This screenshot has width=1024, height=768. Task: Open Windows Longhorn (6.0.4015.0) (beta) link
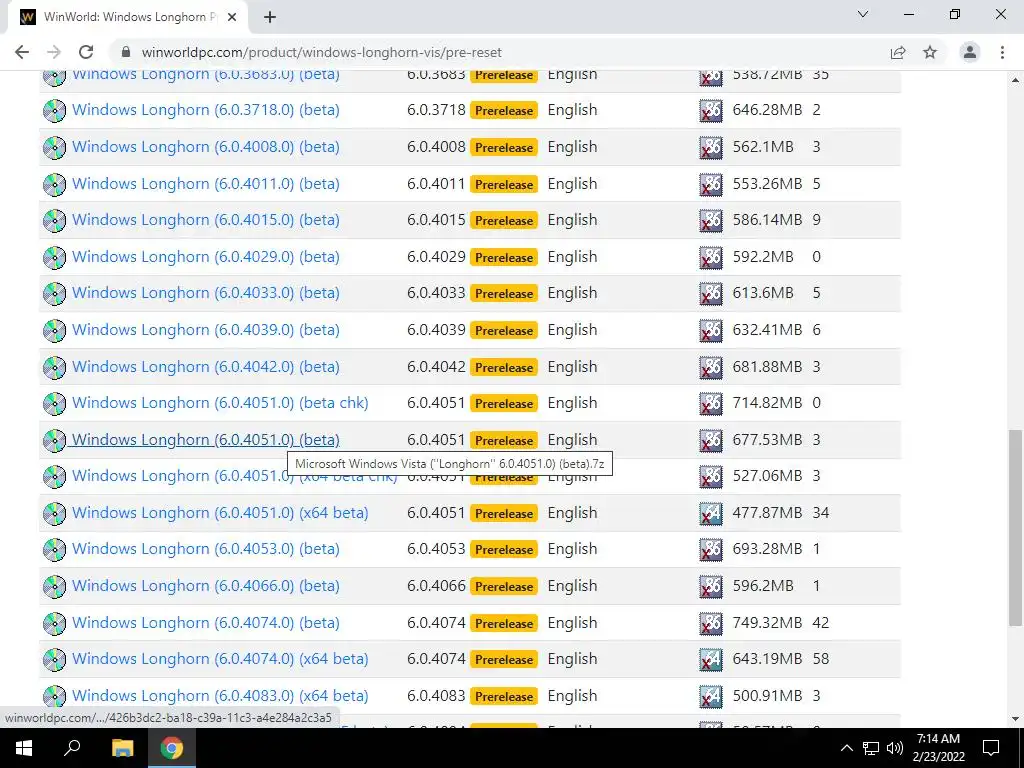pos(206,220)
